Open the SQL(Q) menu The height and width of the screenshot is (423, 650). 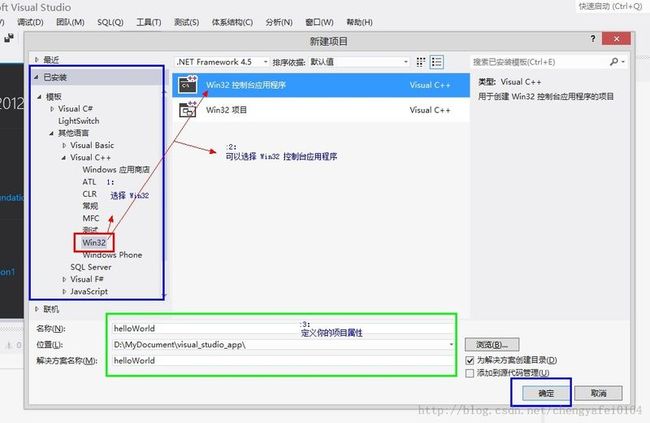110,22
